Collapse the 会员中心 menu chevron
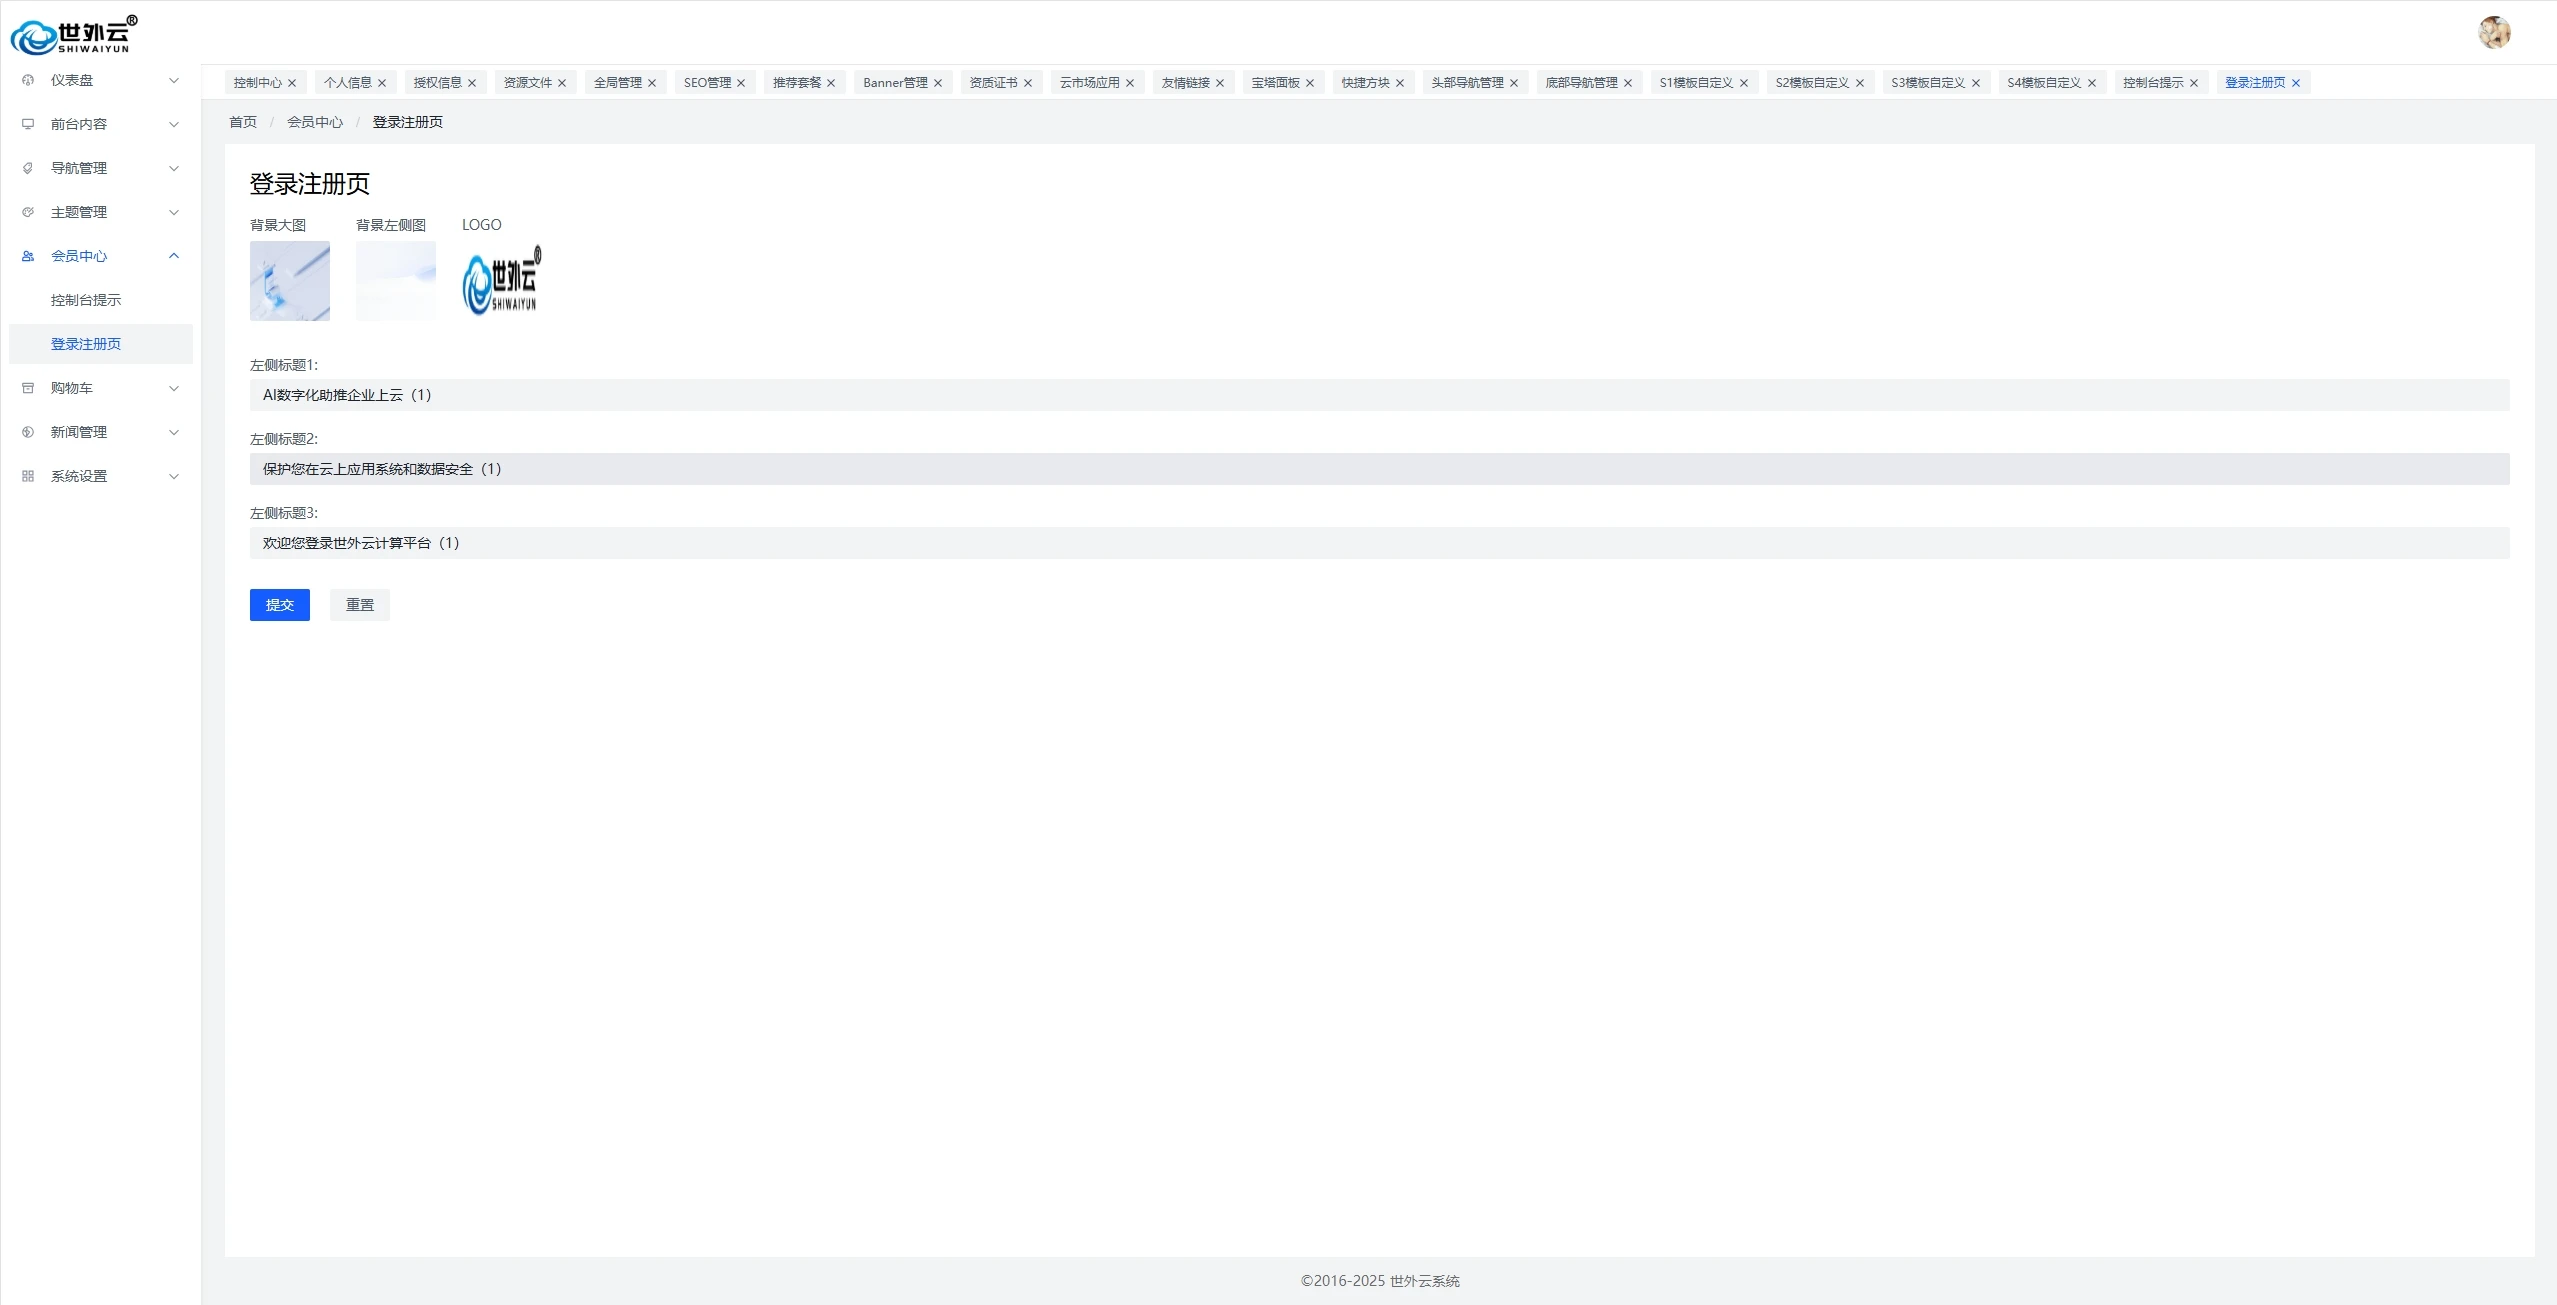This screenshot has width=2557, height=1305. pyautogui.click(x=174, y=256)
